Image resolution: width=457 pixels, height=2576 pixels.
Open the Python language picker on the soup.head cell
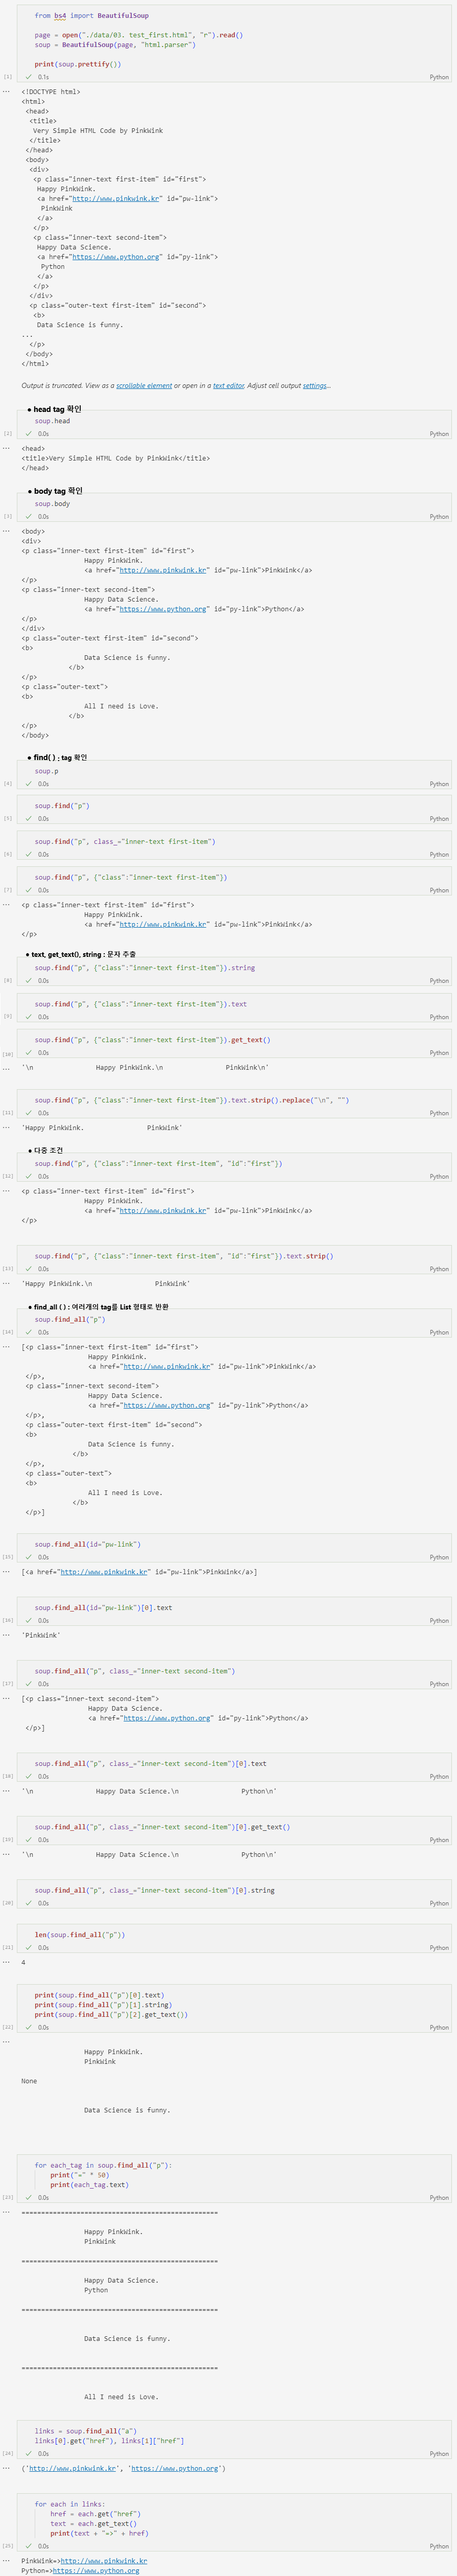click(x=439, y=434)
